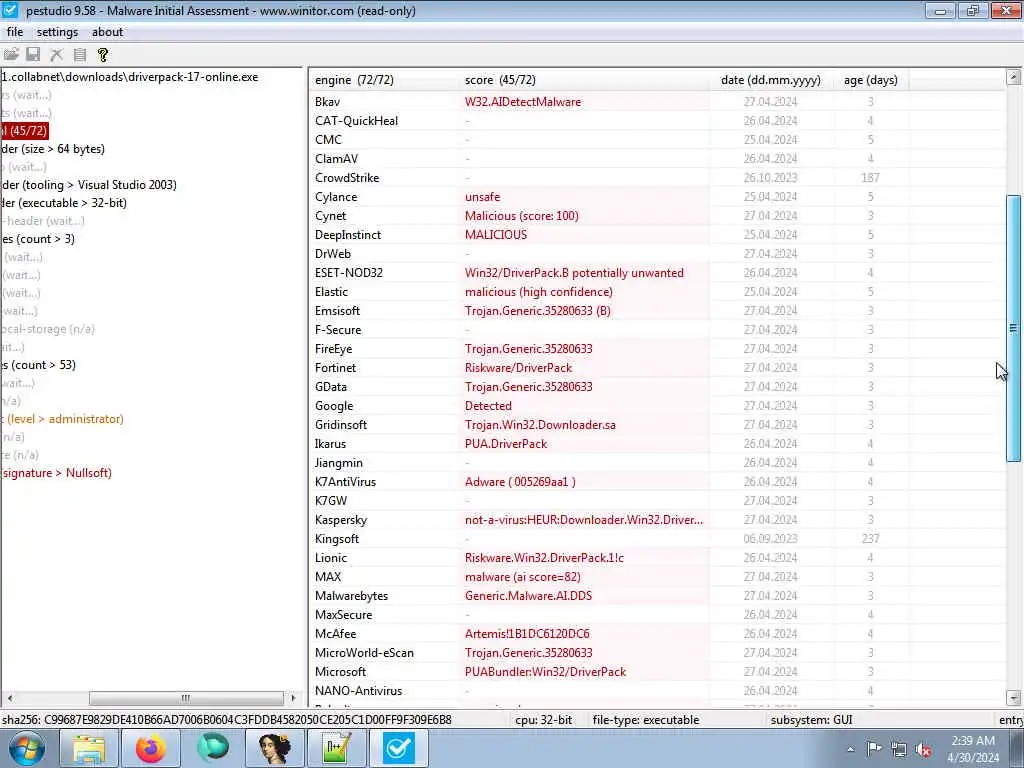The width and height of the screenshot is (1024, 768).
Task: Click the muted volume tray icon
Action: pyautogui.click(x=923, y=749)
